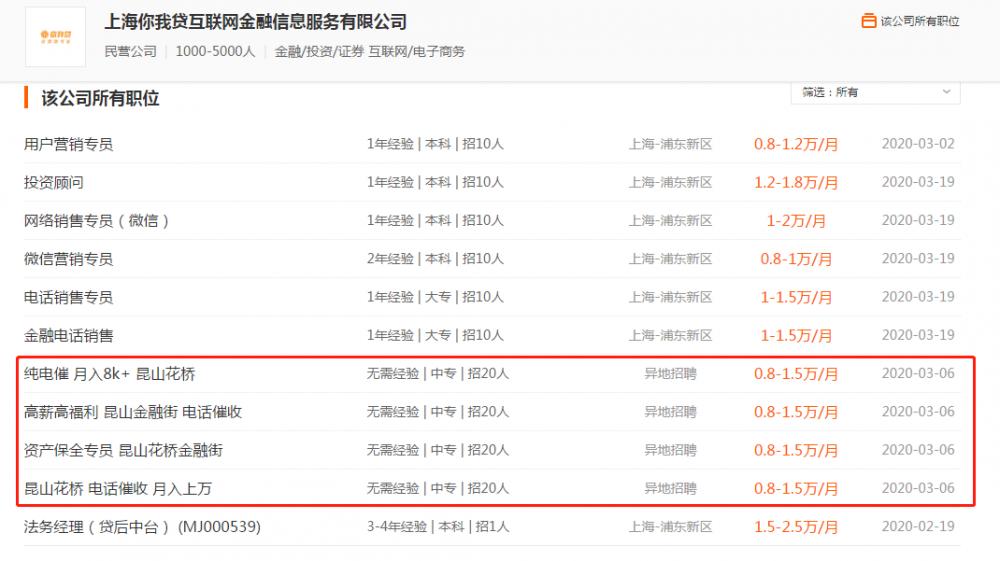
Task: Open the 微信营销专员 job posting
Action: (68, 259)
